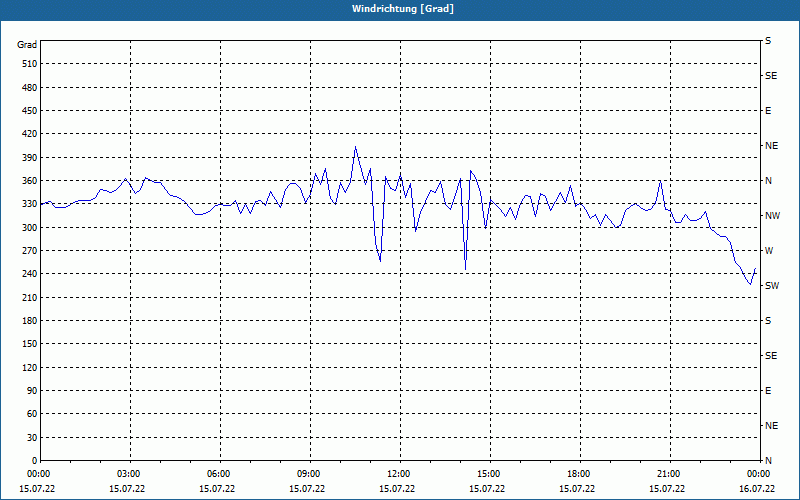Click the 15.07.22 date under 12:00
Screen dimensions: 800x500
(397, 489)
